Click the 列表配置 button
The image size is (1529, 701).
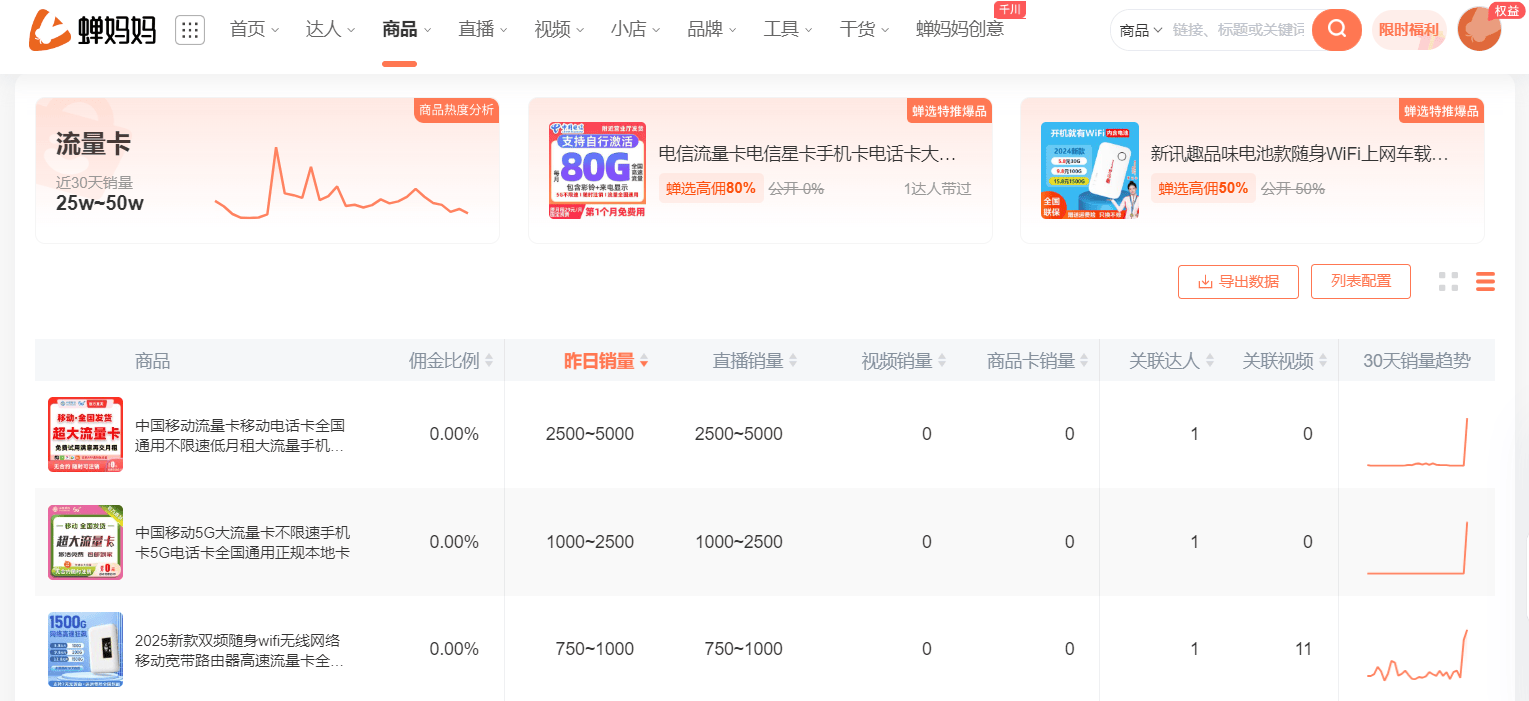(1361, 282)
